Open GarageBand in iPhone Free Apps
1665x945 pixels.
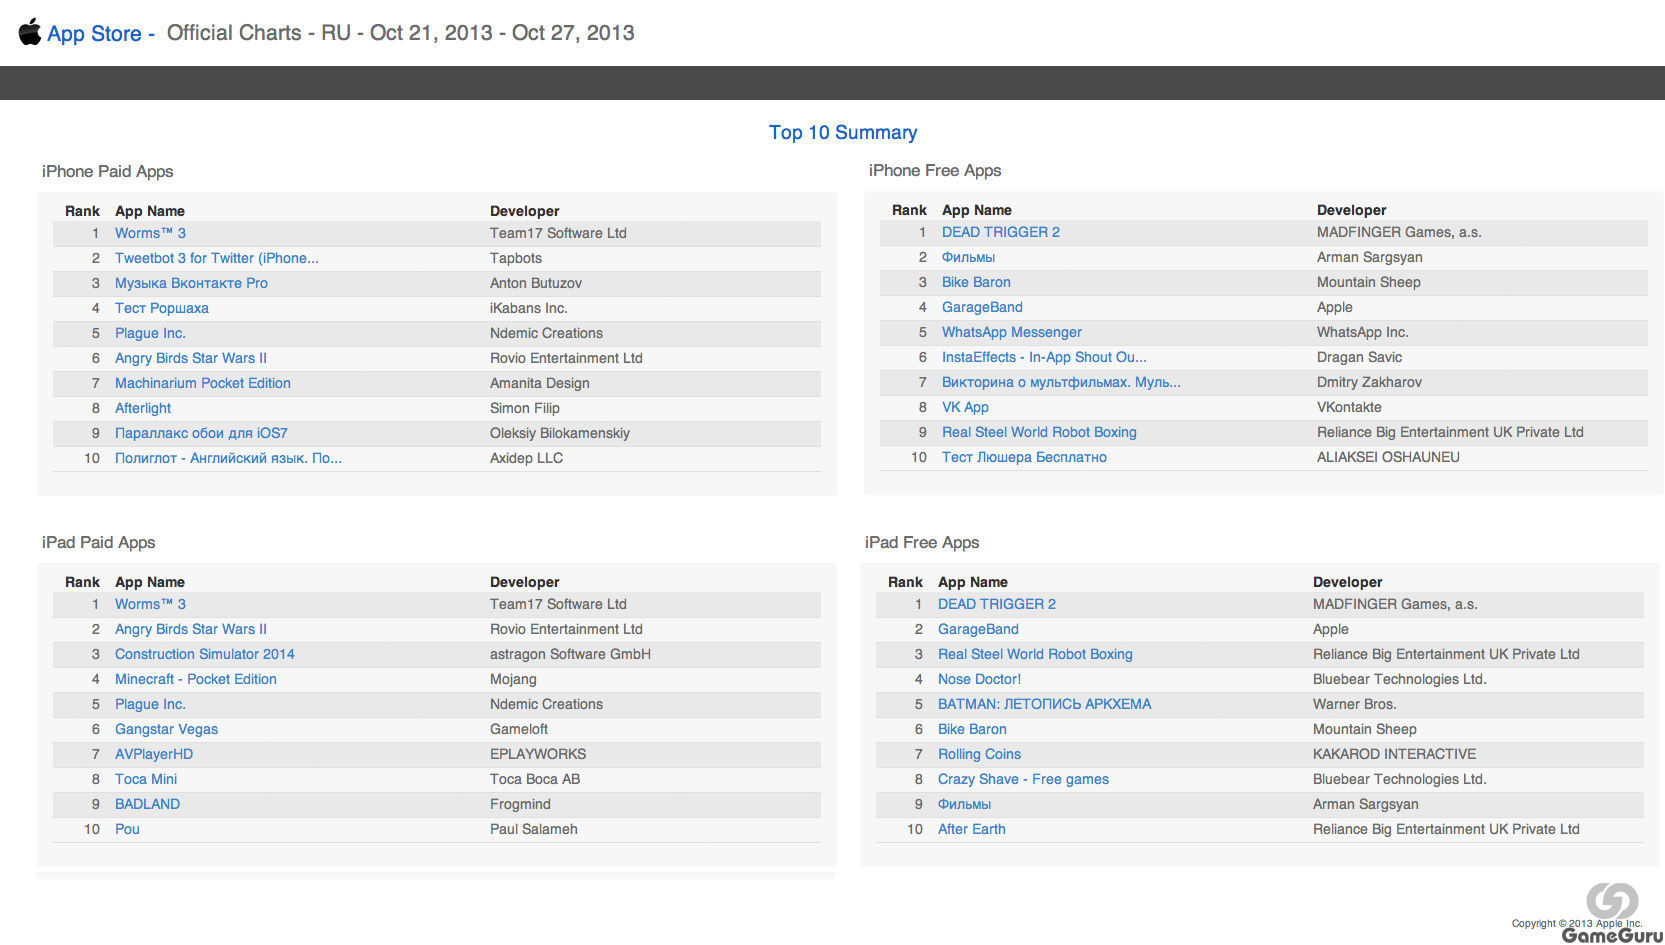click(982, 307)
